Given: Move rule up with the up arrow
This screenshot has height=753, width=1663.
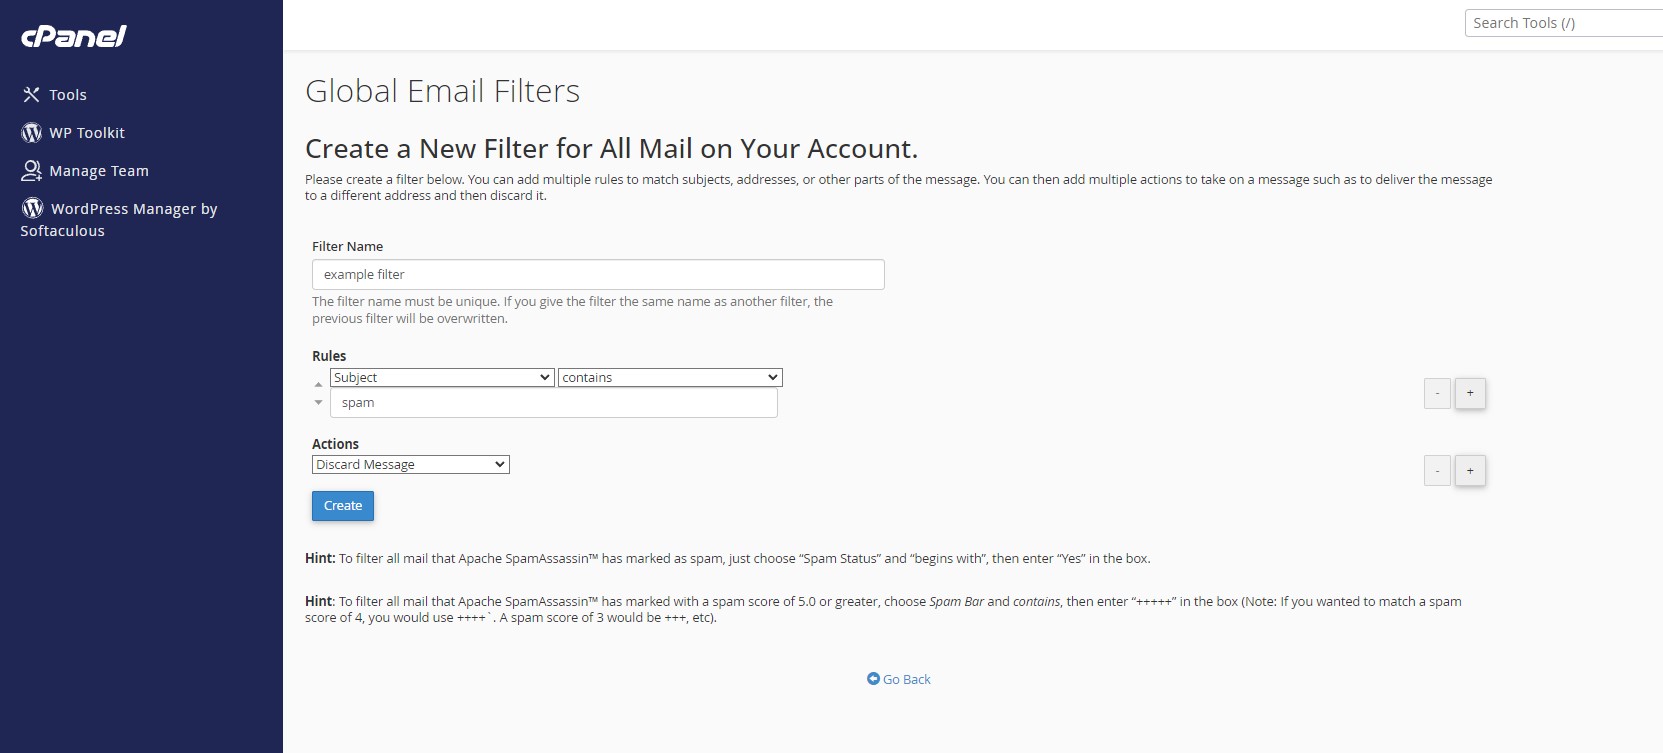Looking at the screenshot, I should click(319, 384).
